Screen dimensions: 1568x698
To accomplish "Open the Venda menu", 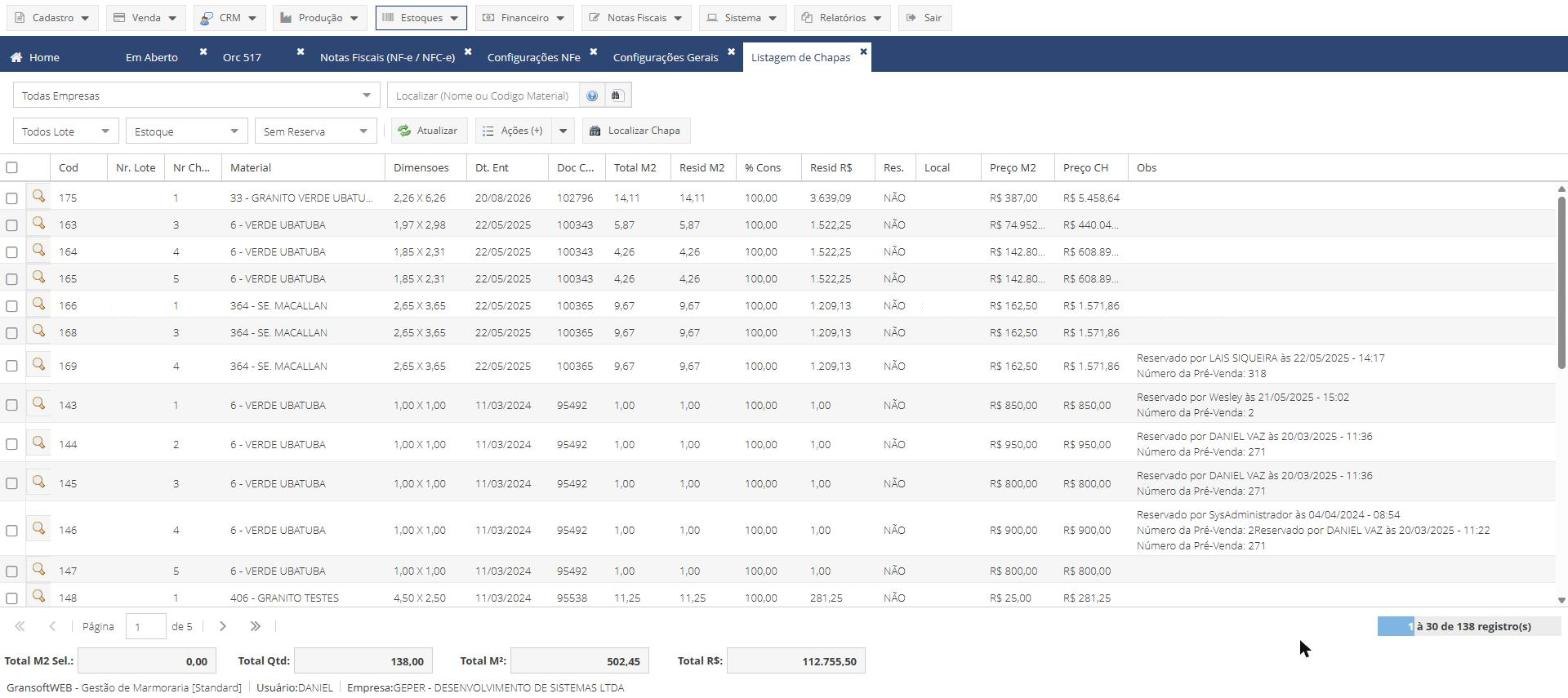I will click(x=144, y=17).
